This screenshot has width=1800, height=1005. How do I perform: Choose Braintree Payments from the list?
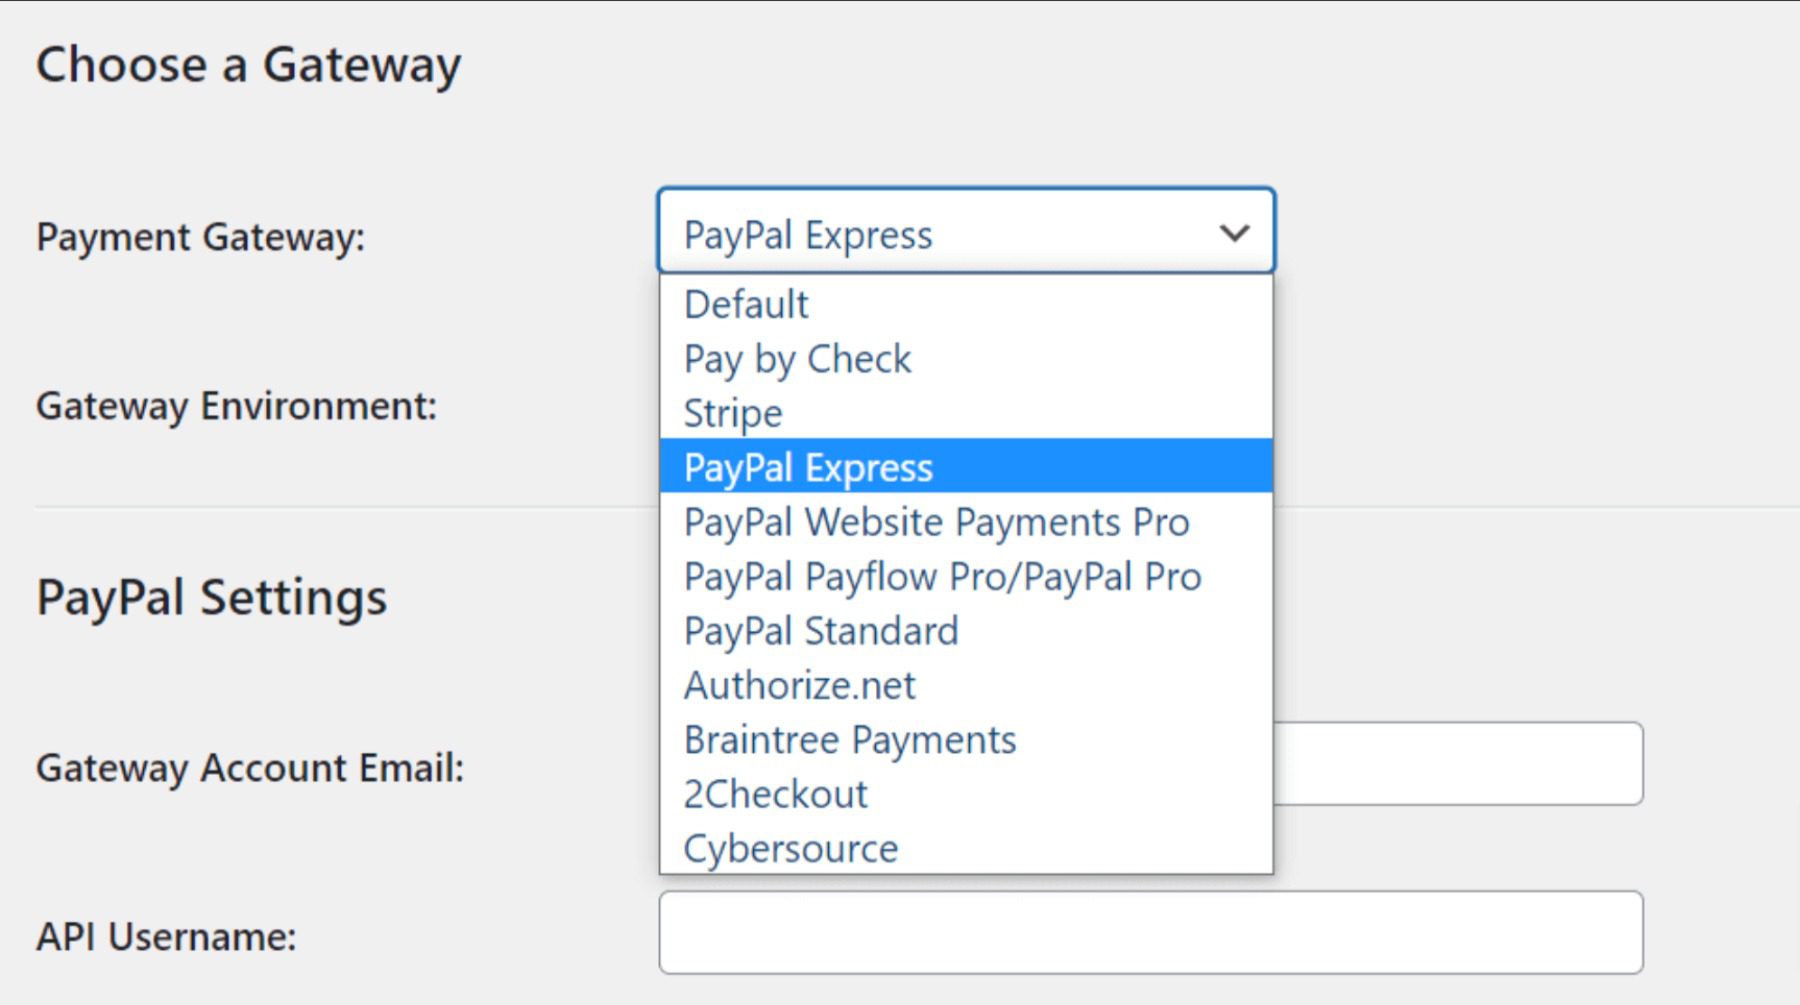(x=850, y=740)
